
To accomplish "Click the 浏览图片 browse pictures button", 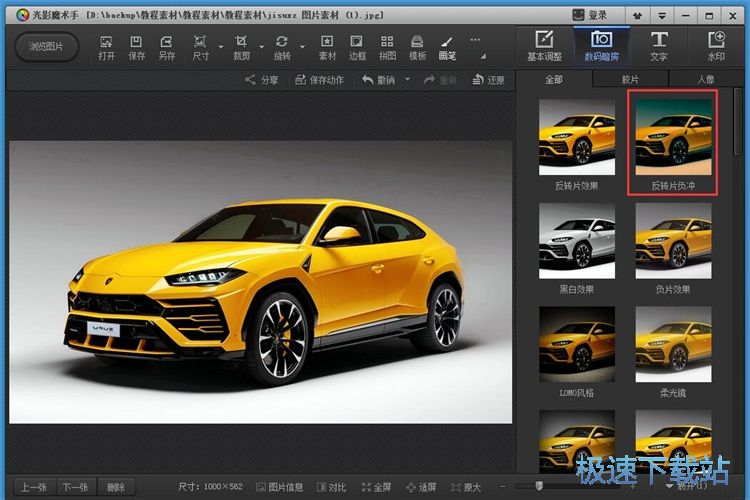I will tap(46, 46).
